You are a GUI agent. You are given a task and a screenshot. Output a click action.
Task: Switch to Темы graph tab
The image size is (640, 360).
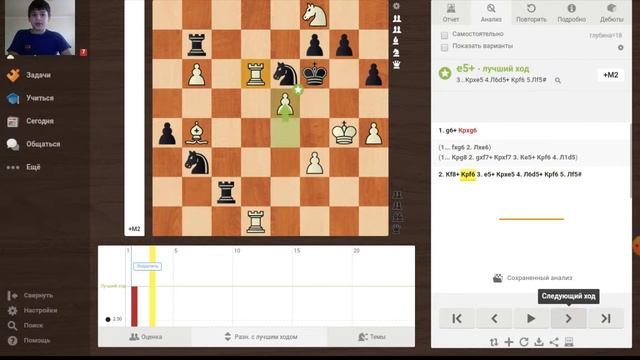[371, 337]
